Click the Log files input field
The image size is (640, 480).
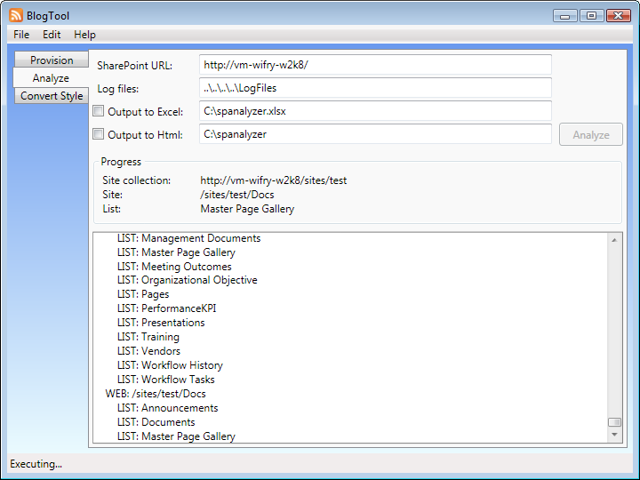[x=375, y=88]
